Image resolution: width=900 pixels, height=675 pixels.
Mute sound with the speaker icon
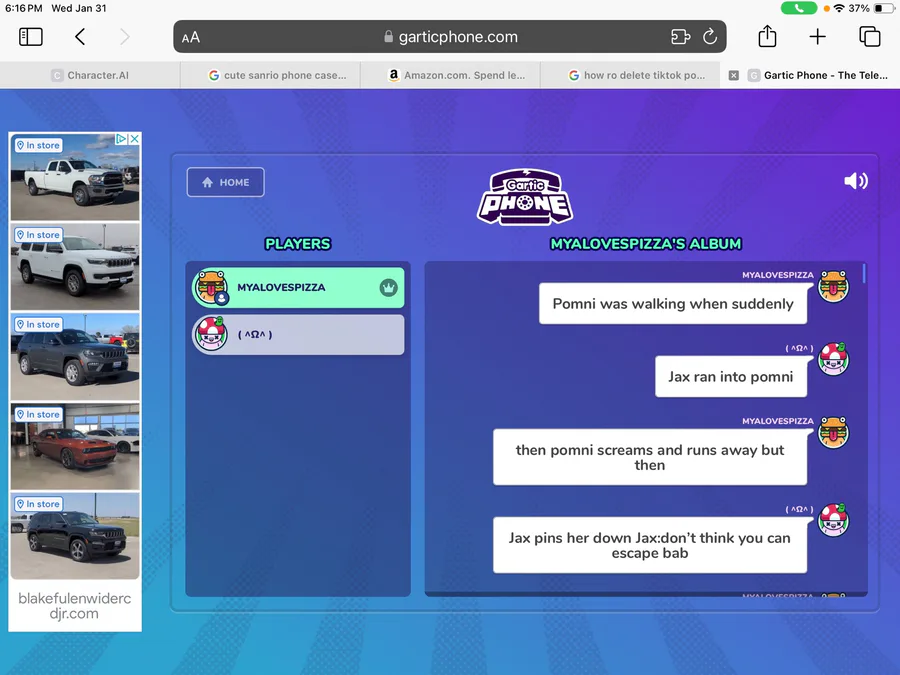(856, 181)
